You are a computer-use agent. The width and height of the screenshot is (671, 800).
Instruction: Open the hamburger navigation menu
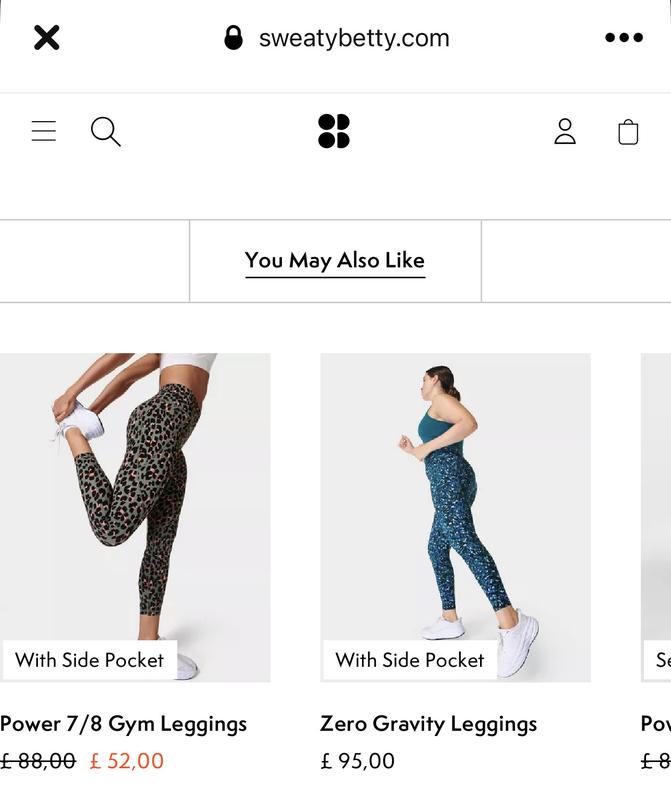tap(44, 131)
